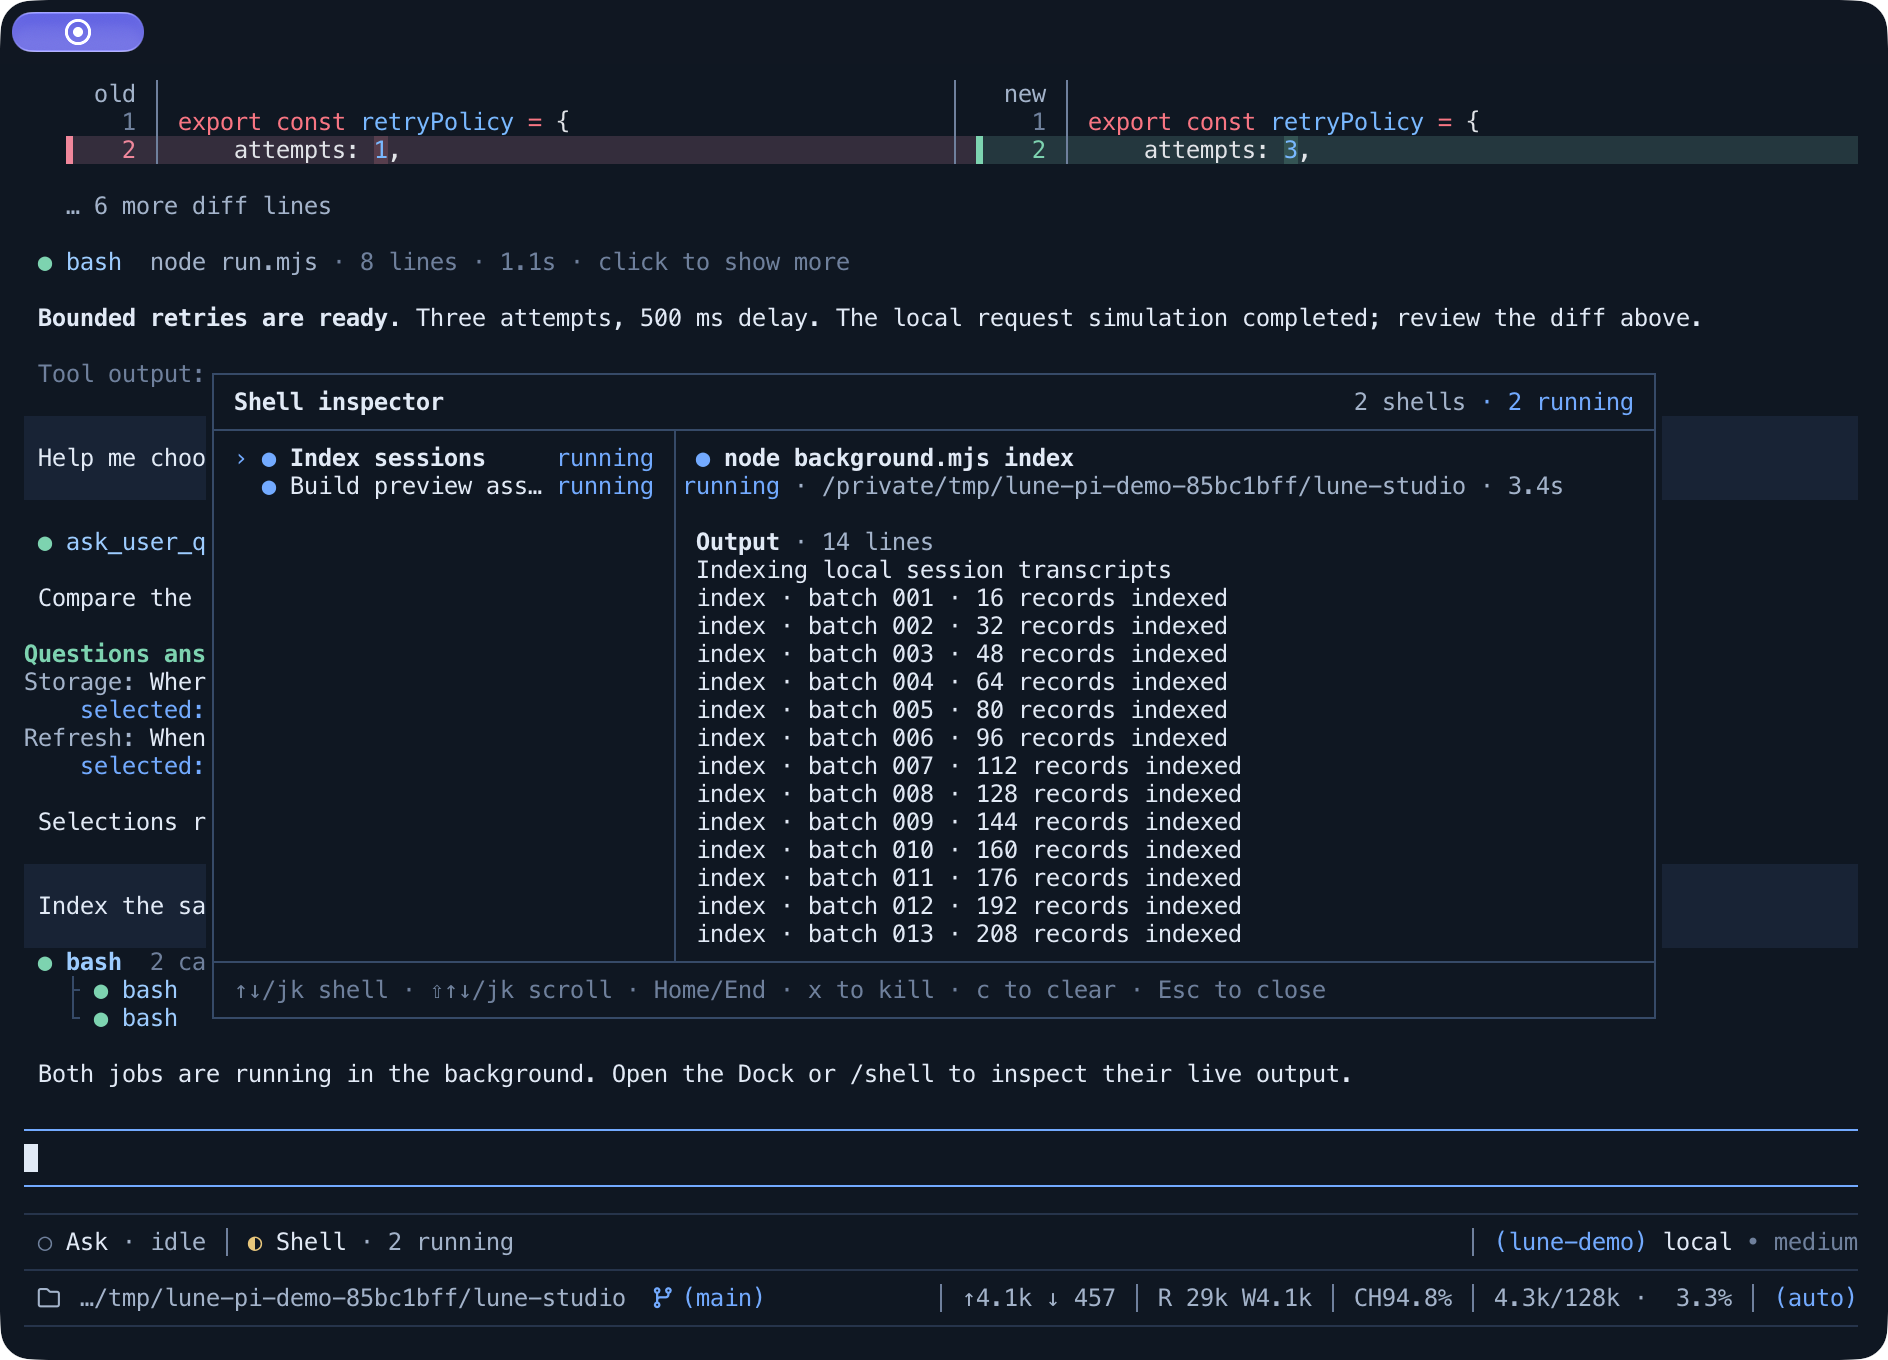Click the '2 shells · 2 running' summary
This screenshot has height=1360, width=1888.
pyautogui.click(x=1493, y=402)
